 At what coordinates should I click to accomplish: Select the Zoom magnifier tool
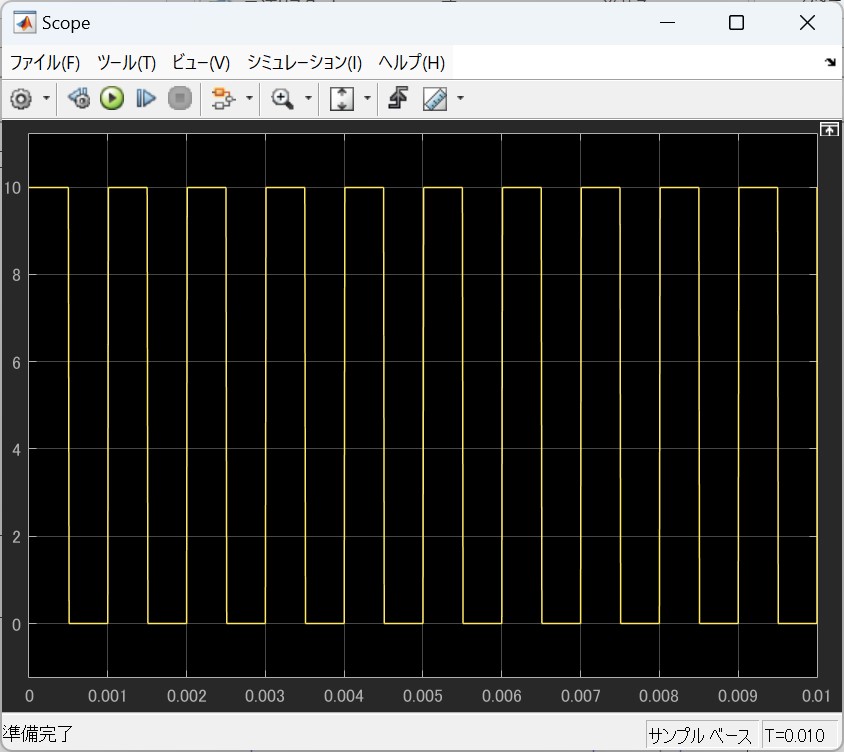tap(283, 98)
